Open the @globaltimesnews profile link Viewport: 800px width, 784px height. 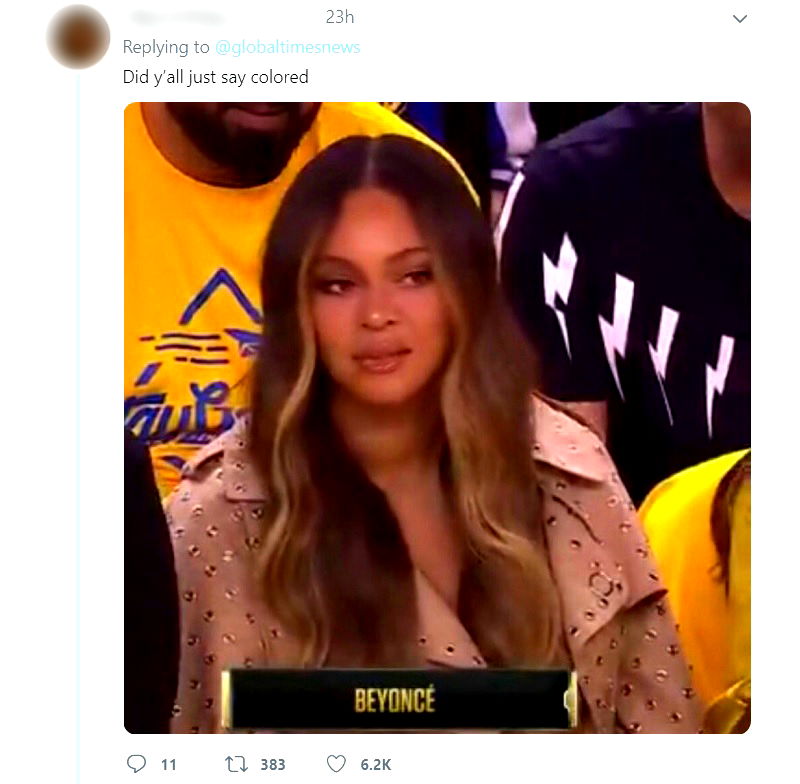point(288,47)
